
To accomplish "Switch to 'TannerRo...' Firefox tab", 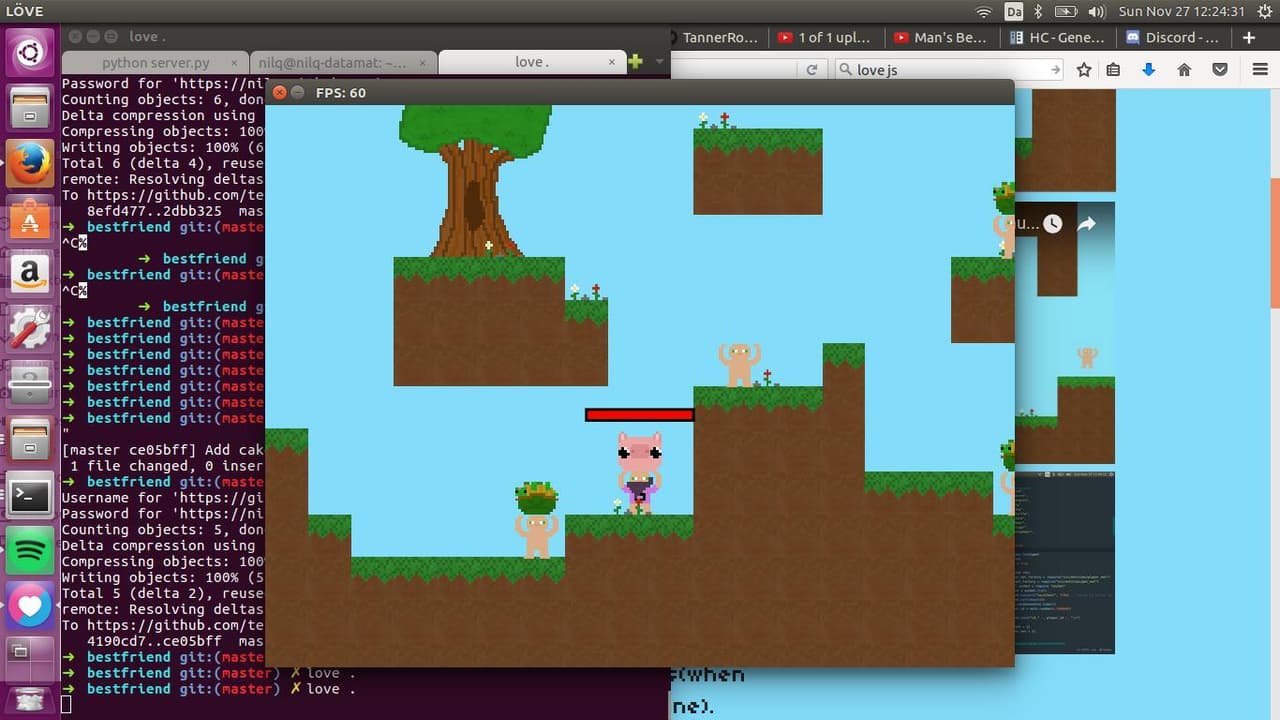I will tap(720, 38).
